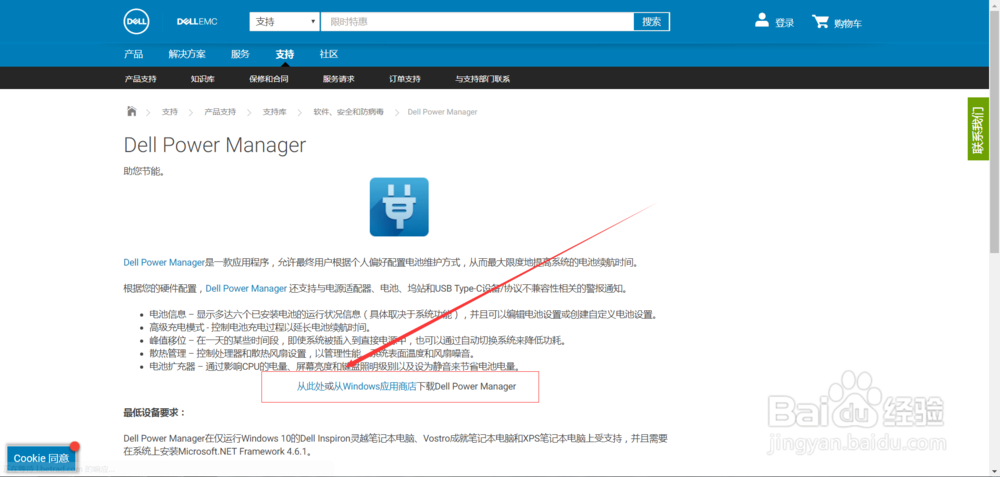
Task: Click the 从Windows应用商店 link
Action: 375,386
